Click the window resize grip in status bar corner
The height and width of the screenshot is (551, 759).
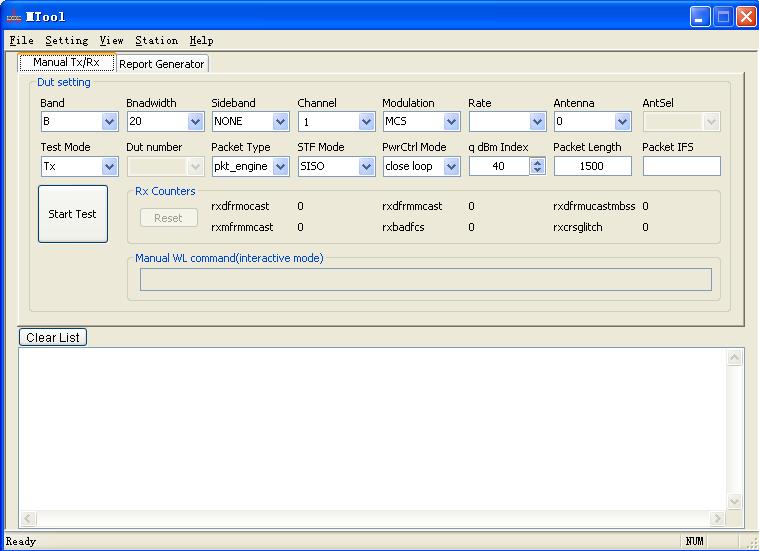tap(752, 543)
